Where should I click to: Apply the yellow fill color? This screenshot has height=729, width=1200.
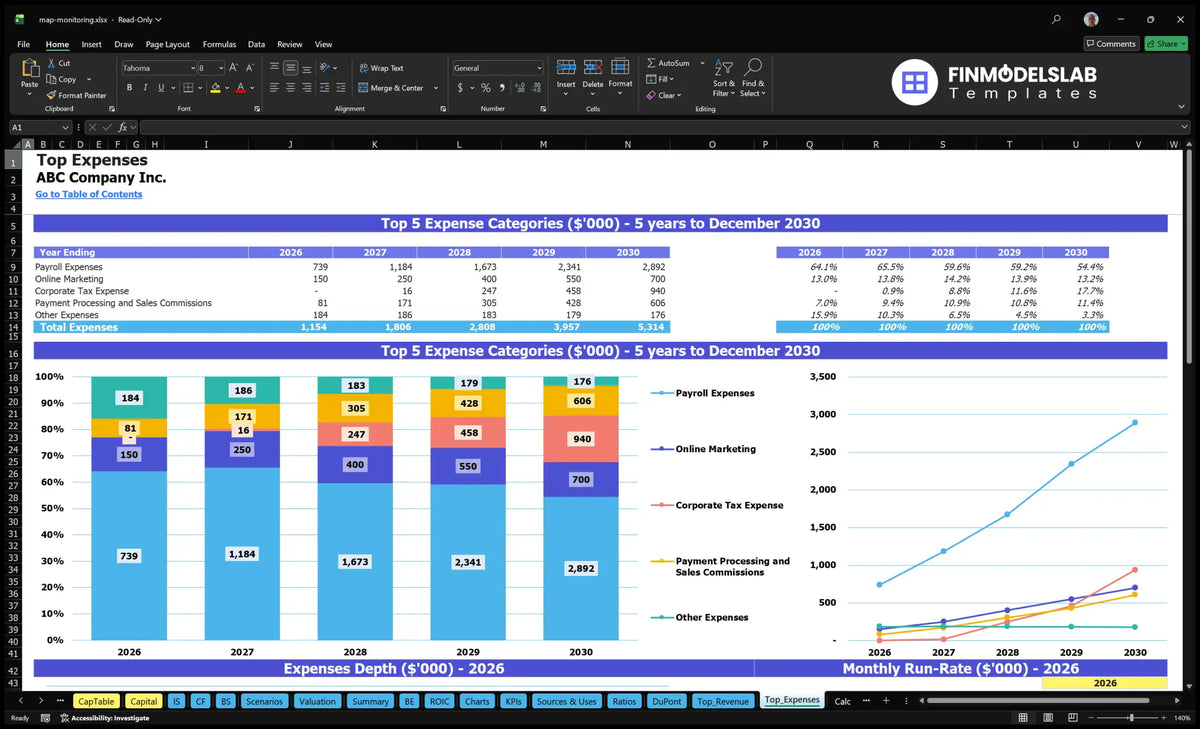pos(215,88)
